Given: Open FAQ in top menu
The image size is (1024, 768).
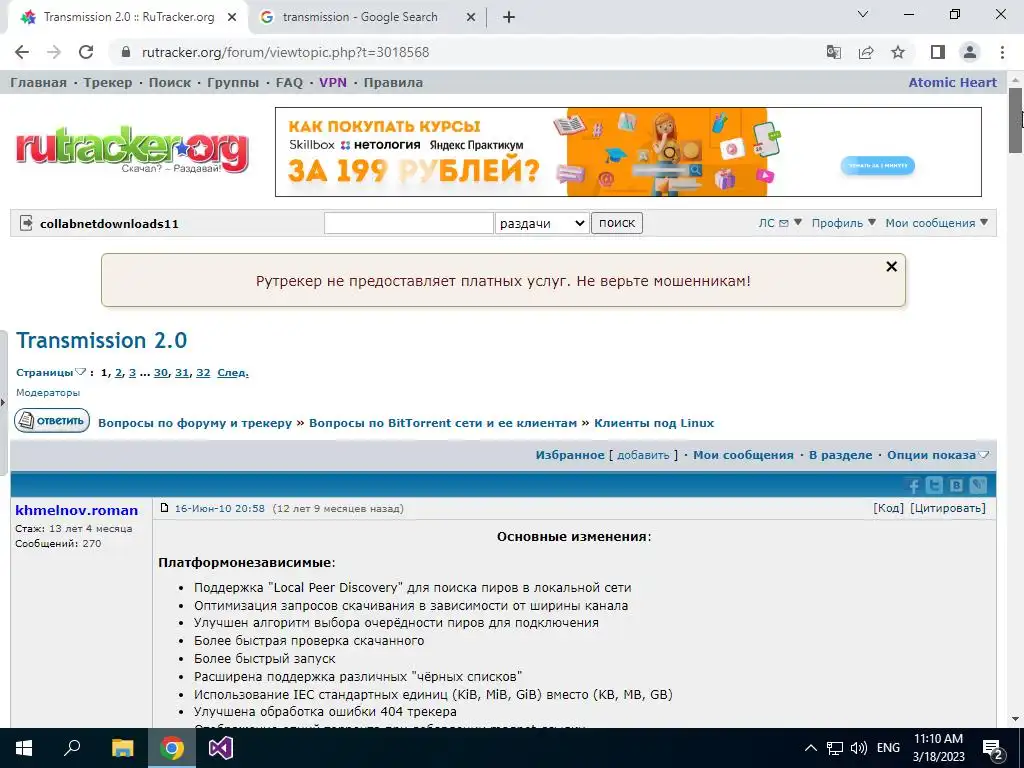Looking at the screenshot, I should tap(289, 83).
